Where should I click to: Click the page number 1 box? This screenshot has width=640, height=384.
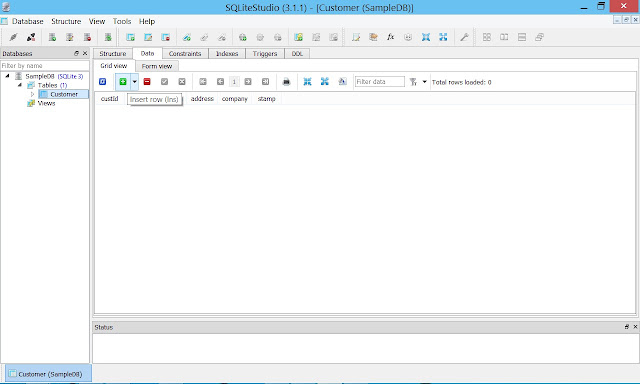234,82
